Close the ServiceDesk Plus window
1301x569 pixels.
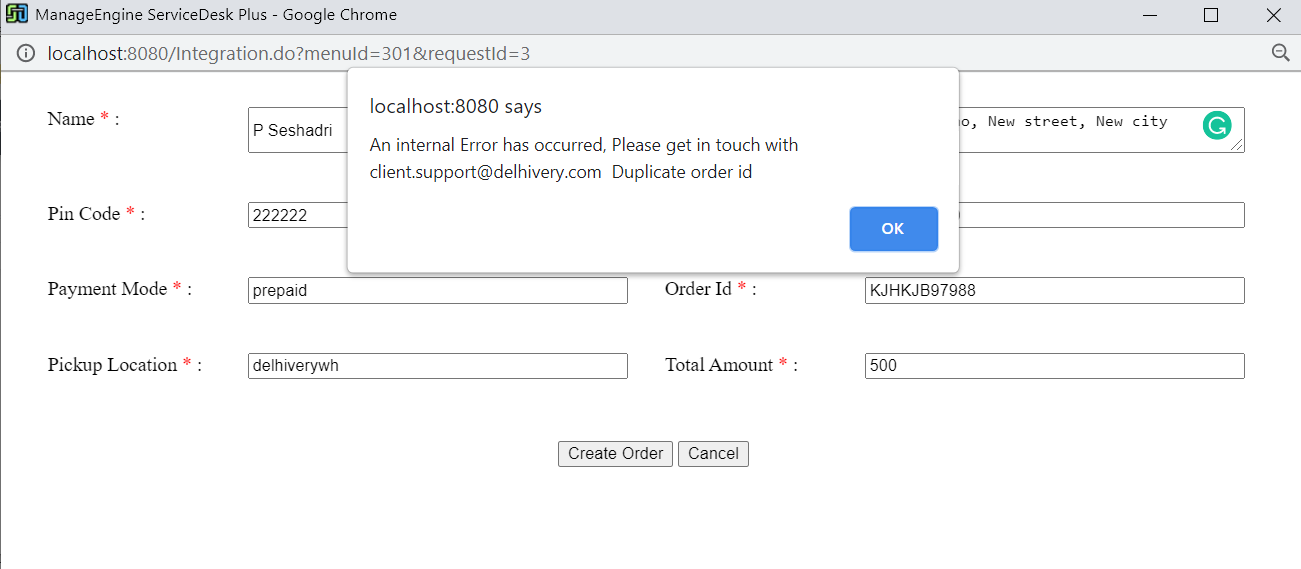point(1273,15)
